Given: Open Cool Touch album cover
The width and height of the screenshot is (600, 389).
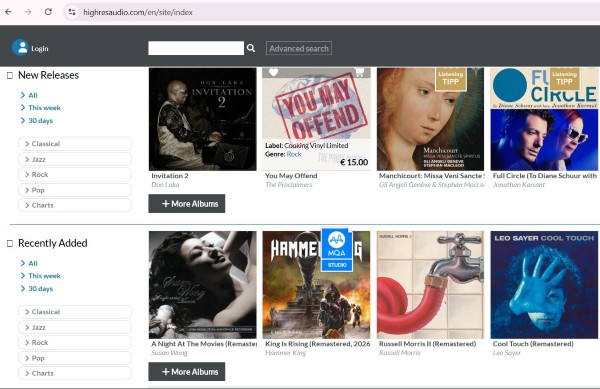Looking at the screenshot, I should [x=544, y=285].
